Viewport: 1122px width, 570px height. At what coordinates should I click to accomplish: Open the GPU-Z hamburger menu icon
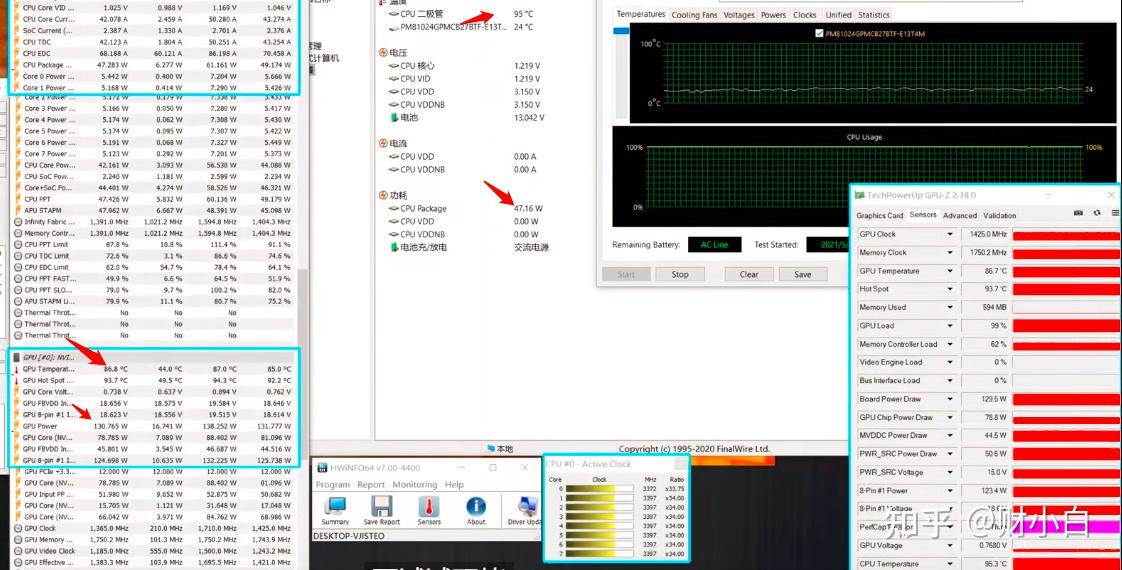pyautogui.click(x=1115, y=213)
